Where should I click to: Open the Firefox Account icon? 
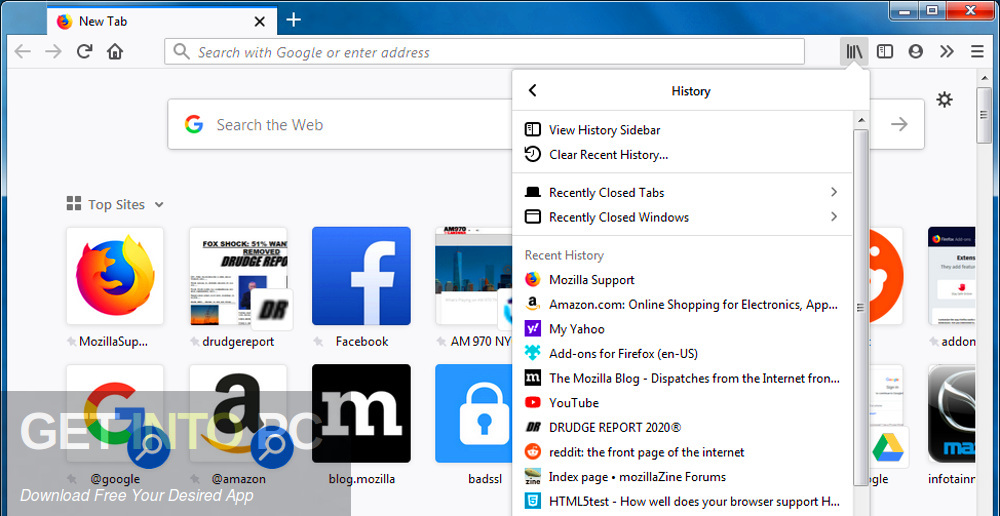tap(916, 52)
